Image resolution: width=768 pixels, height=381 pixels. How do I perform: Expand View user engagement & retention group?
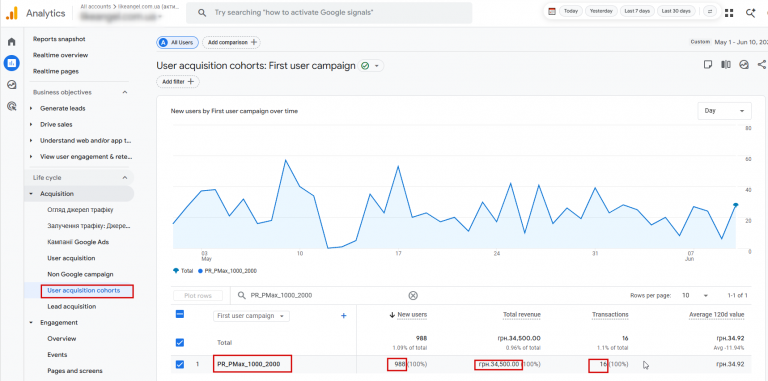click(31, 157)
